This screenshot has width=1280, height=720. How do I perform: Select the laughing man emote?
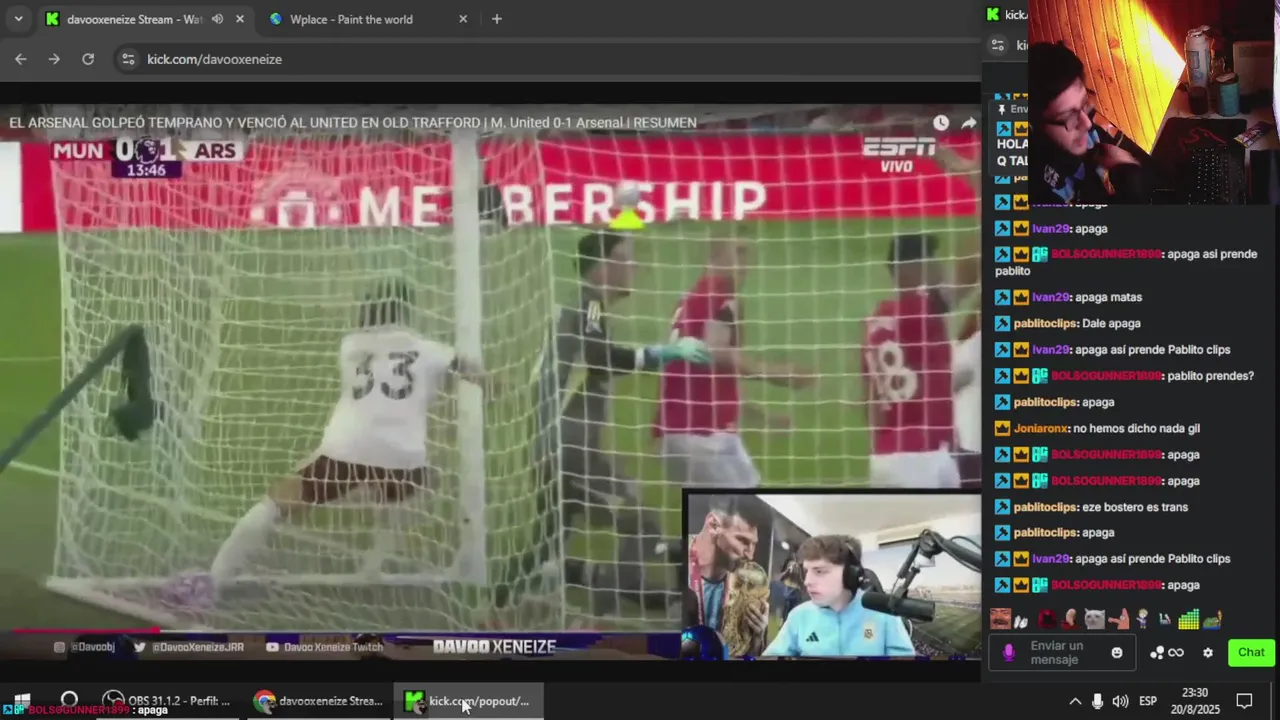coord(1000,620)
